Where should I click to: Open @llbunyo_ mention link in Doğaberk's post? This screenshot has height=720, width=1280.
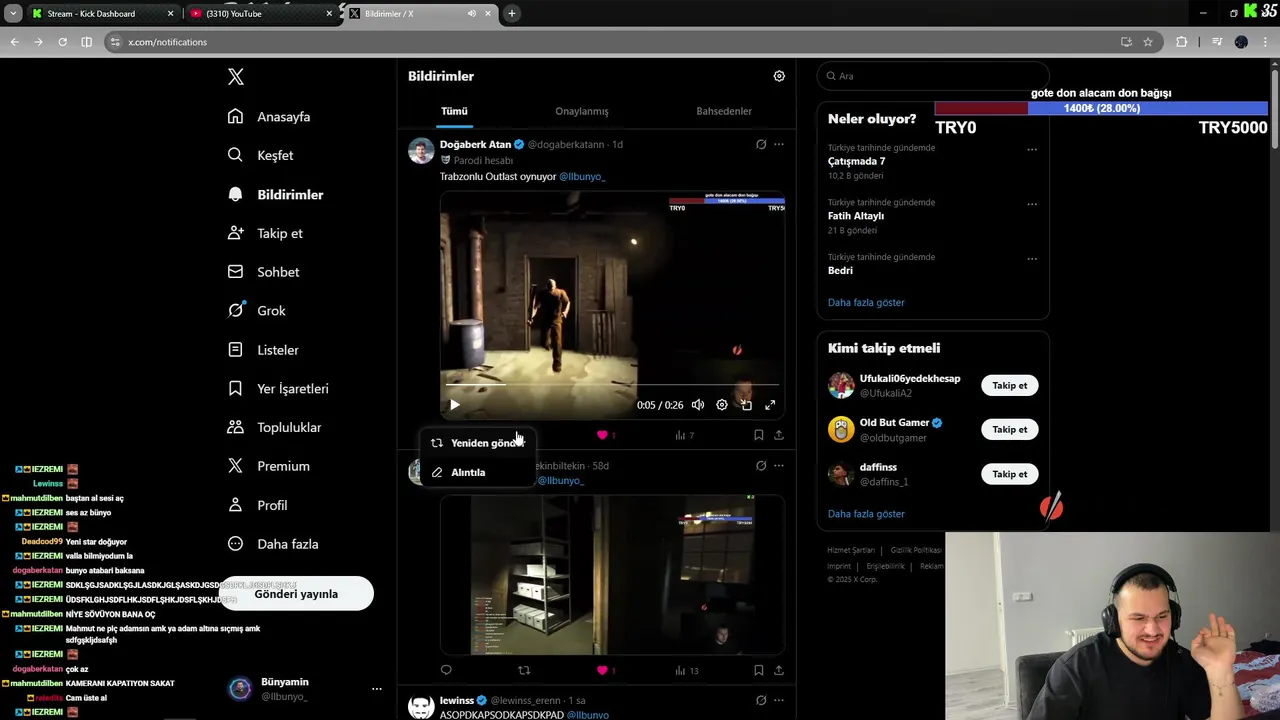(582, 176)
